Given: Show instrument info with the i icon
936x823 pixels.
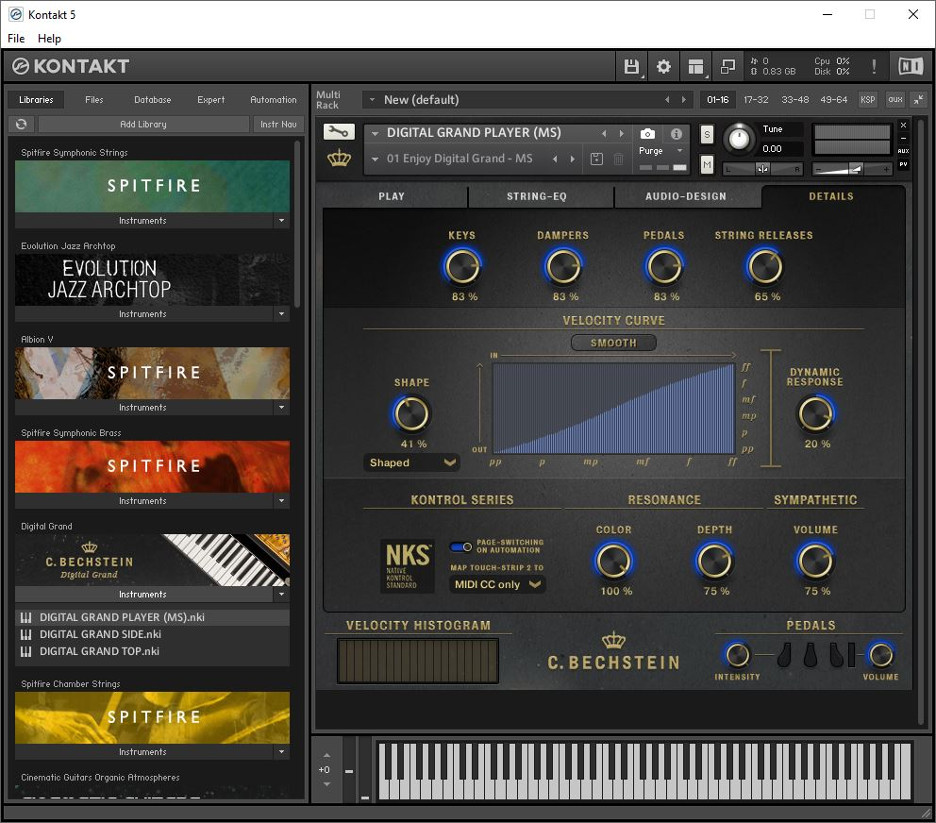Looking at the screenshot, I should (676, 134).
